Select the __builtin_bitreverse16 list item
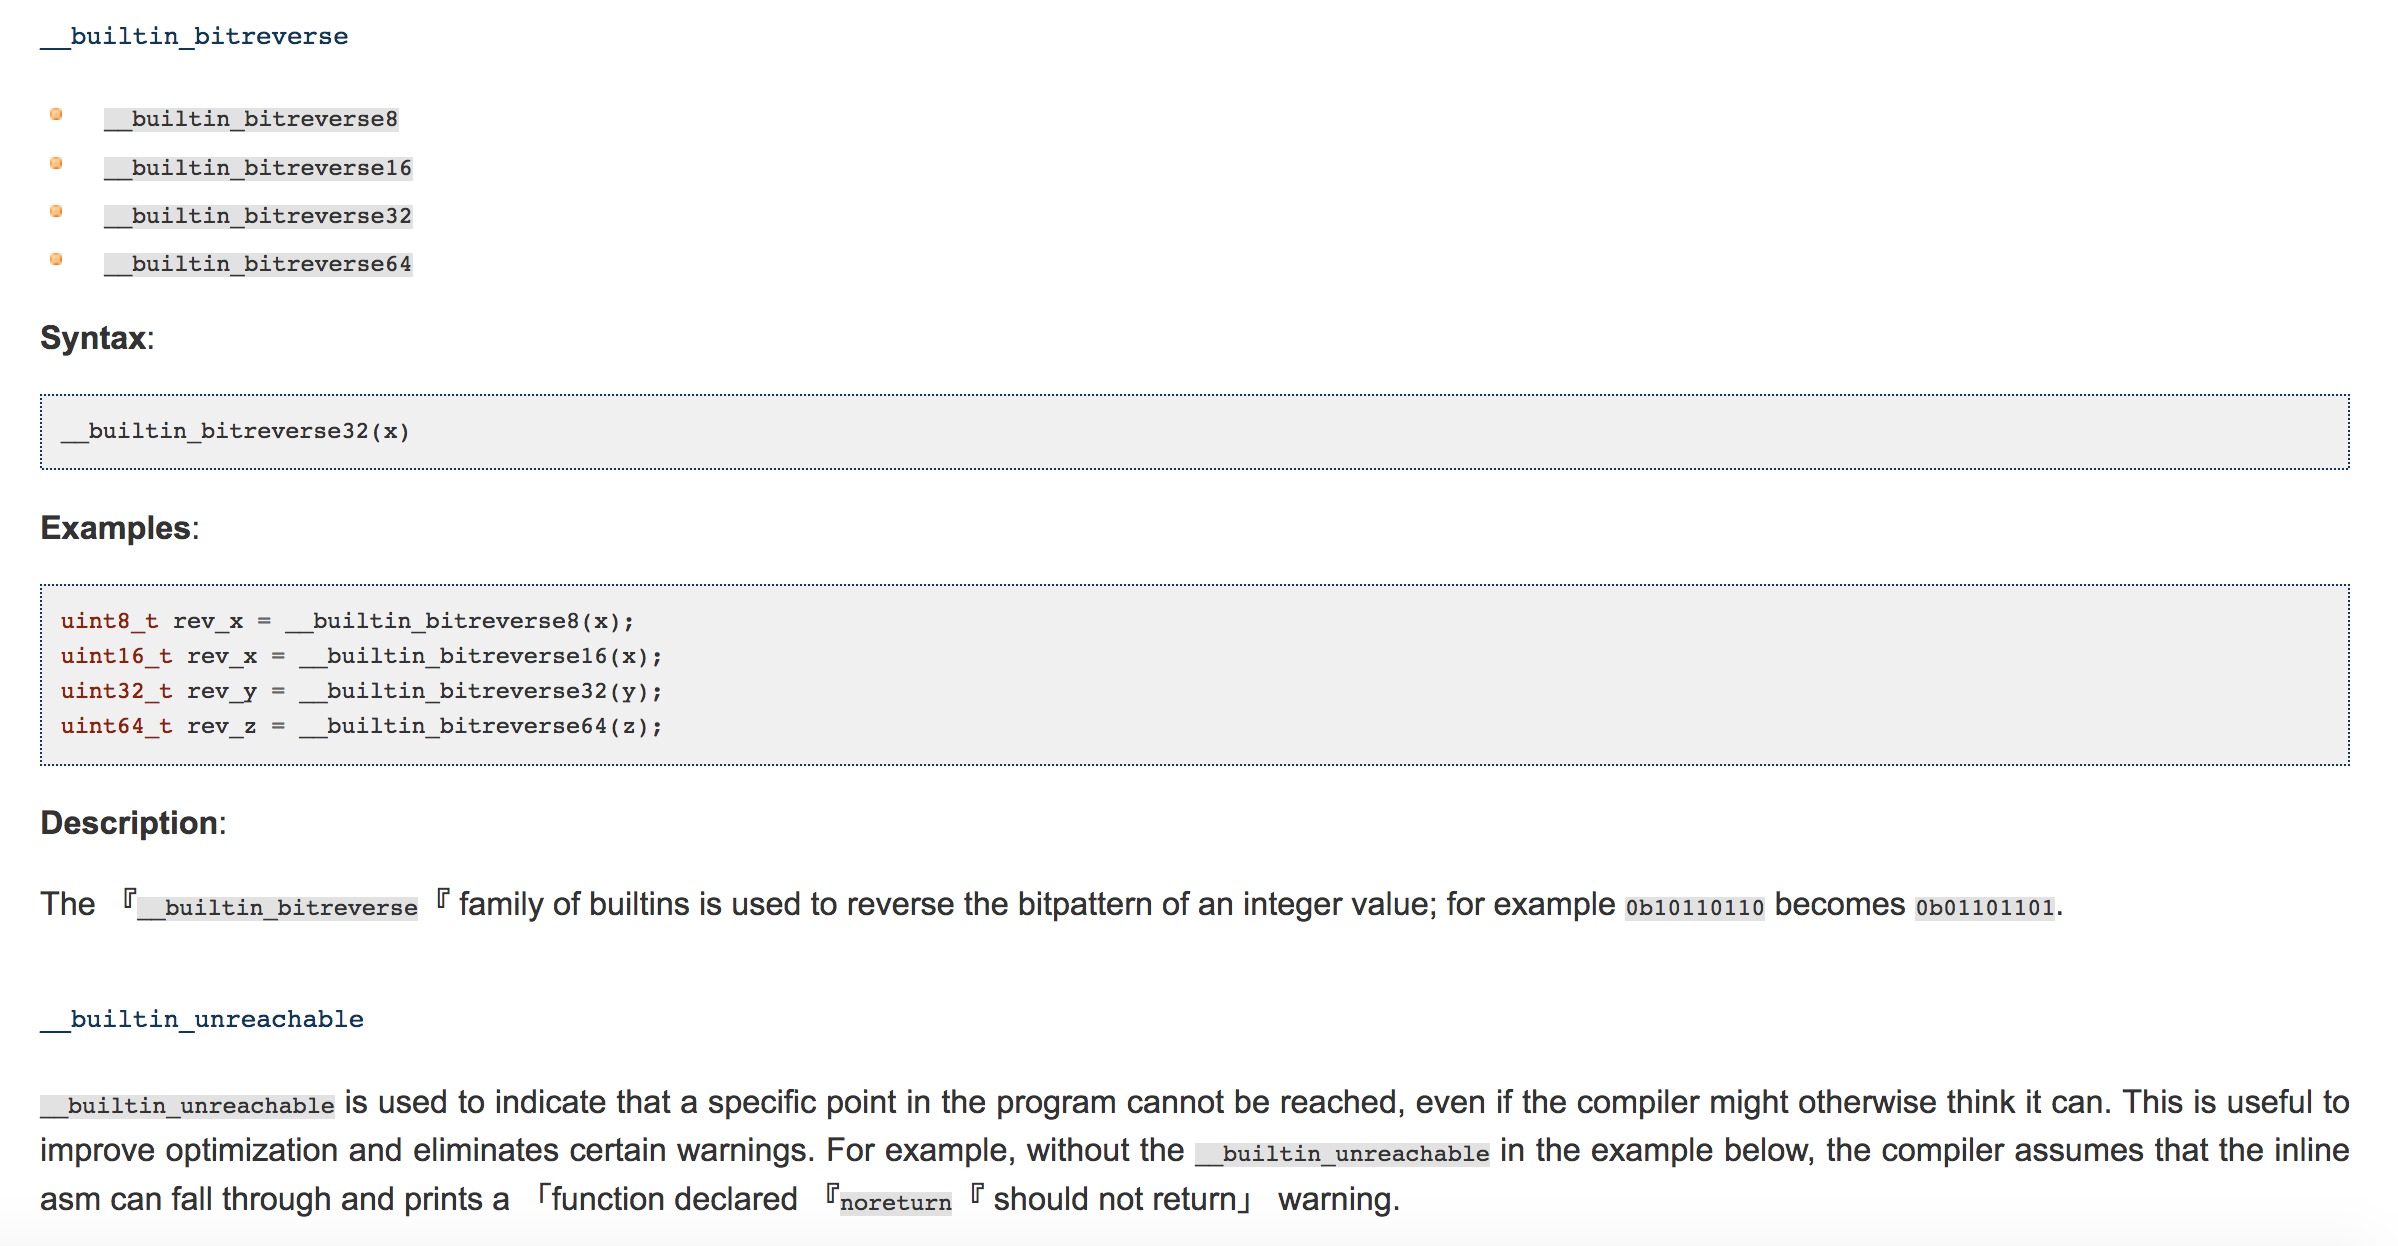This screenshot has height=1246, width=2398. coord(258,168)
